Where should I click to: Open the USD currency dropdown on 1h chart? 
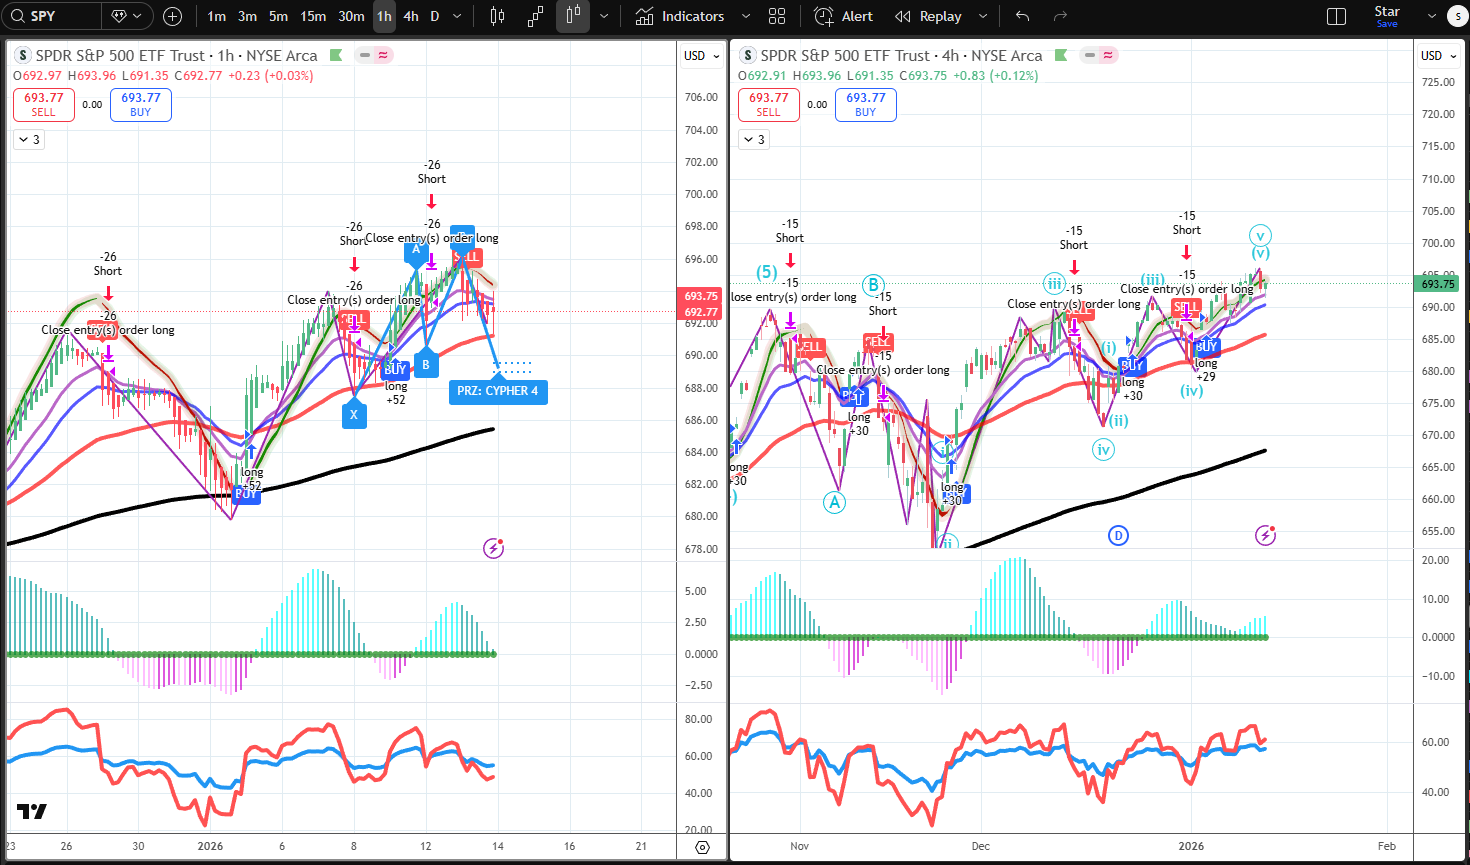[x=701, y=55]
